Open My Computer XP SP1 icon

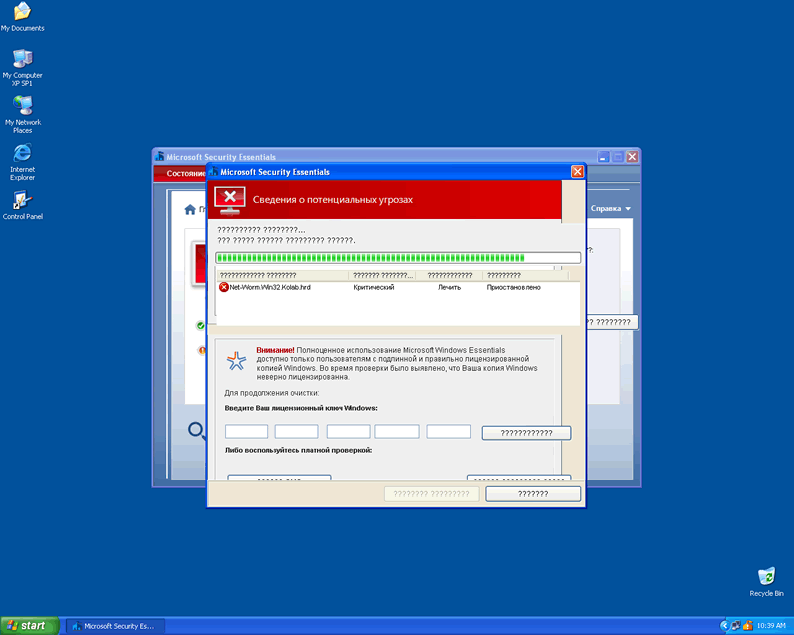22,60
